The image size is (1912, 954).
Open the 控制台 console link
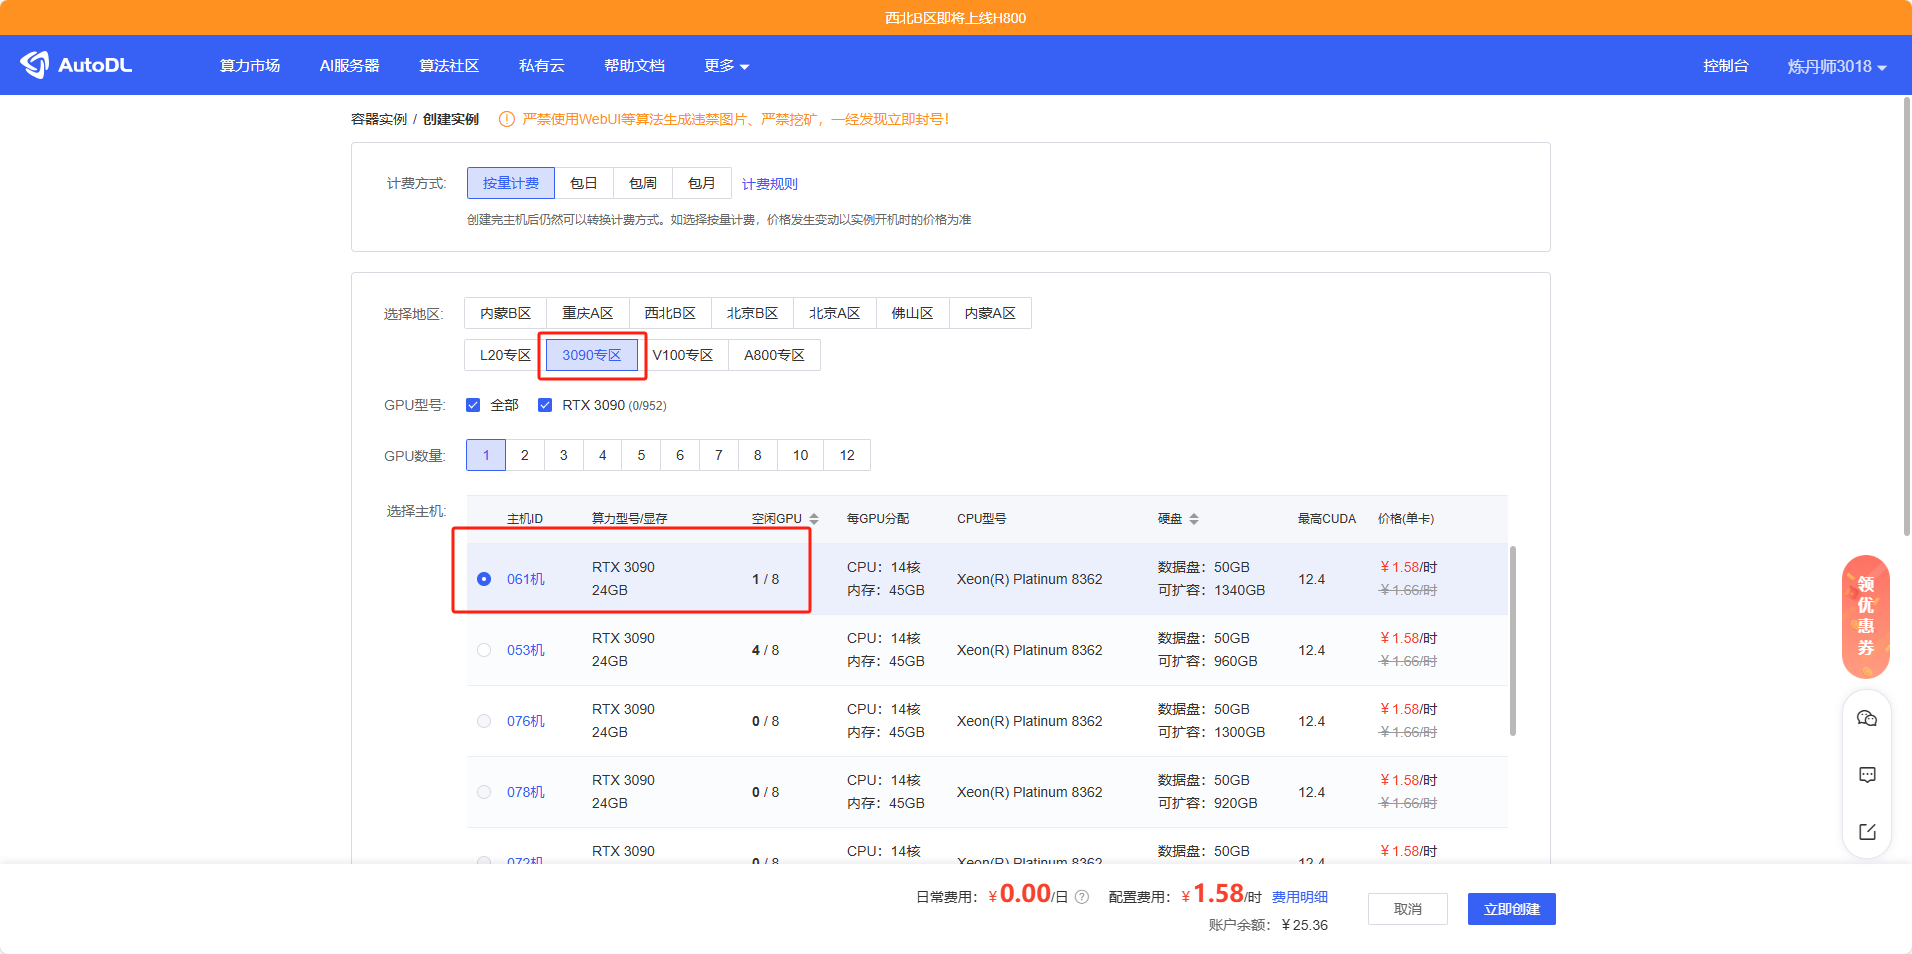tap(1726, 66)
